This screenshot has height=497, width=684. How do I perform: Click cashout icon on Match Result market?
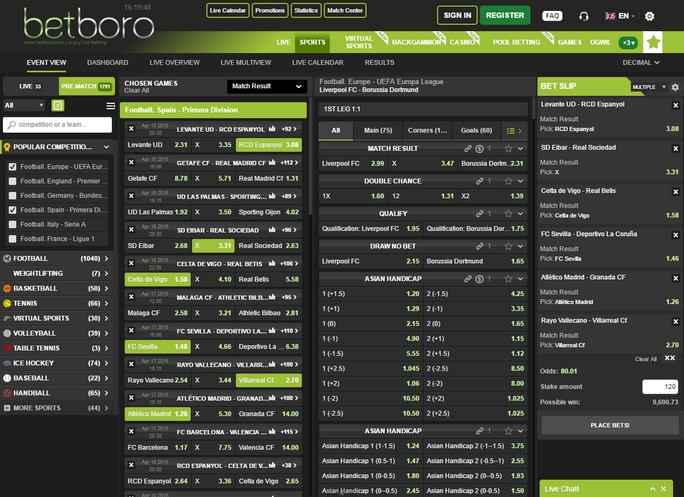(x=479, y=149)
